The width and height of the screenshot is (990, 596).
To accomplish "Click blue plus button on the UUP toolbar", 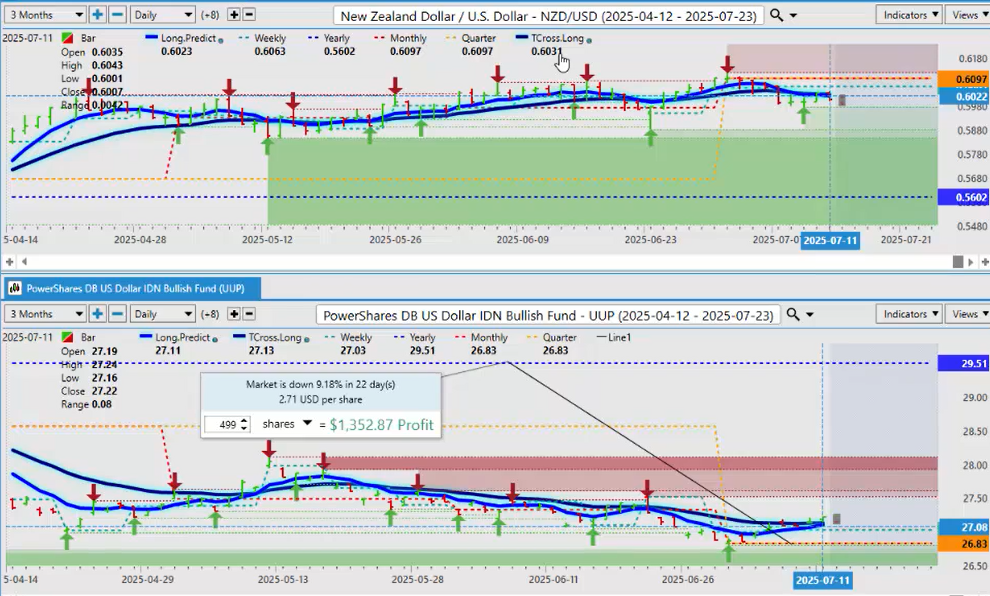I will (x=98, y=314).
